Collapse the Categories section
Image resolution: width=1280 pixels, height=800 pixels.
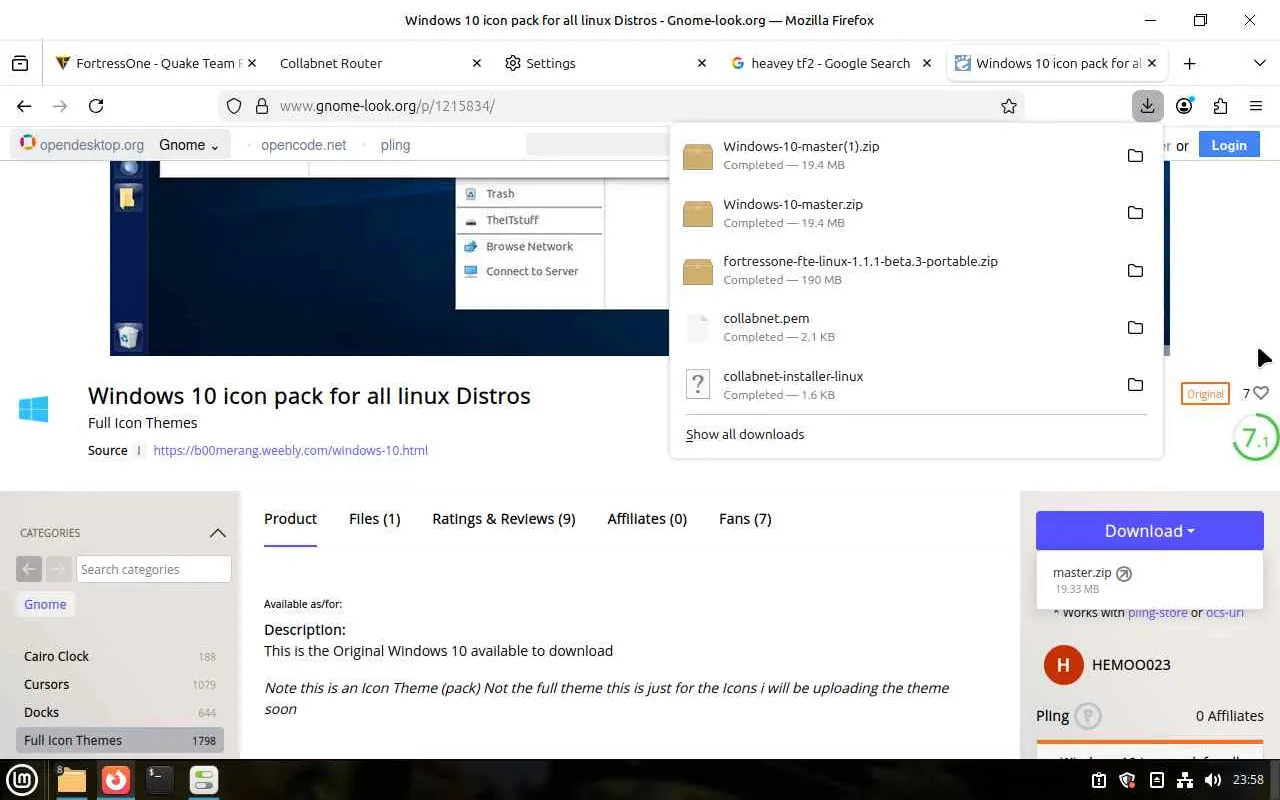(x=217, y=533)
